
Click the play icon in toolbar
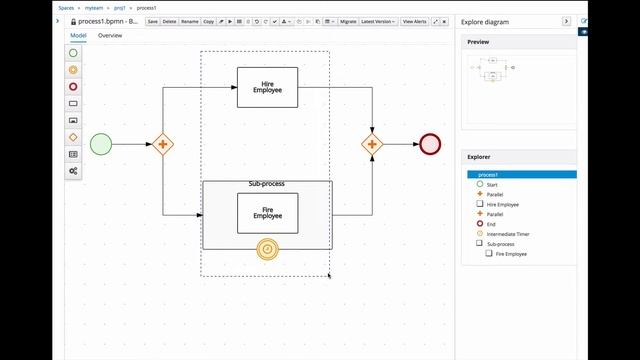pos(230,22)
